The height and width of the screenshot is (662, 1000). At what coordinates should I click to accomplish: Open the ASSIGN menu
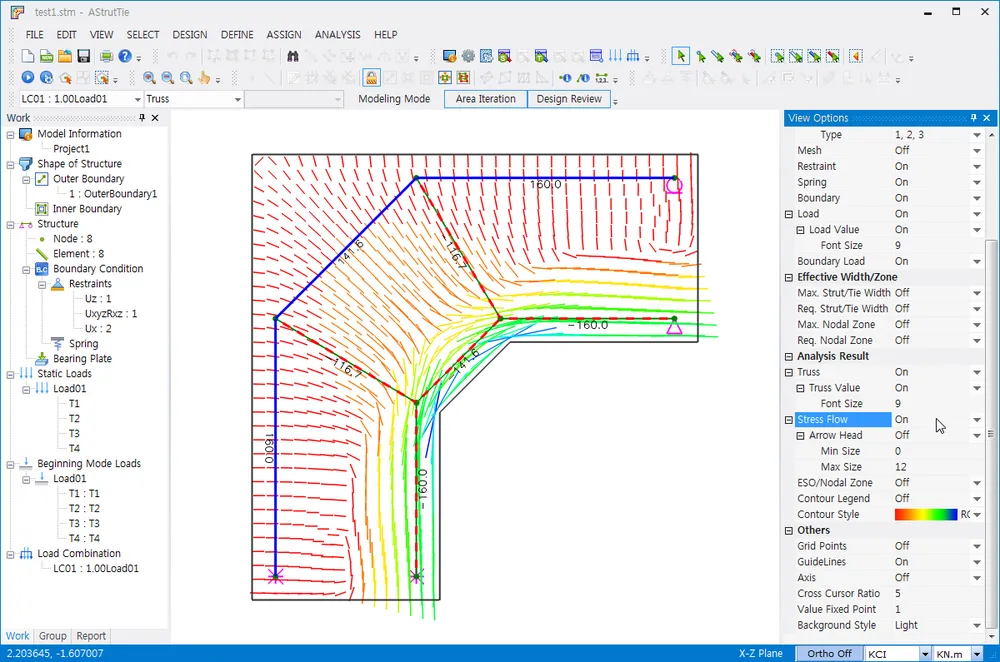coord(284,34)
